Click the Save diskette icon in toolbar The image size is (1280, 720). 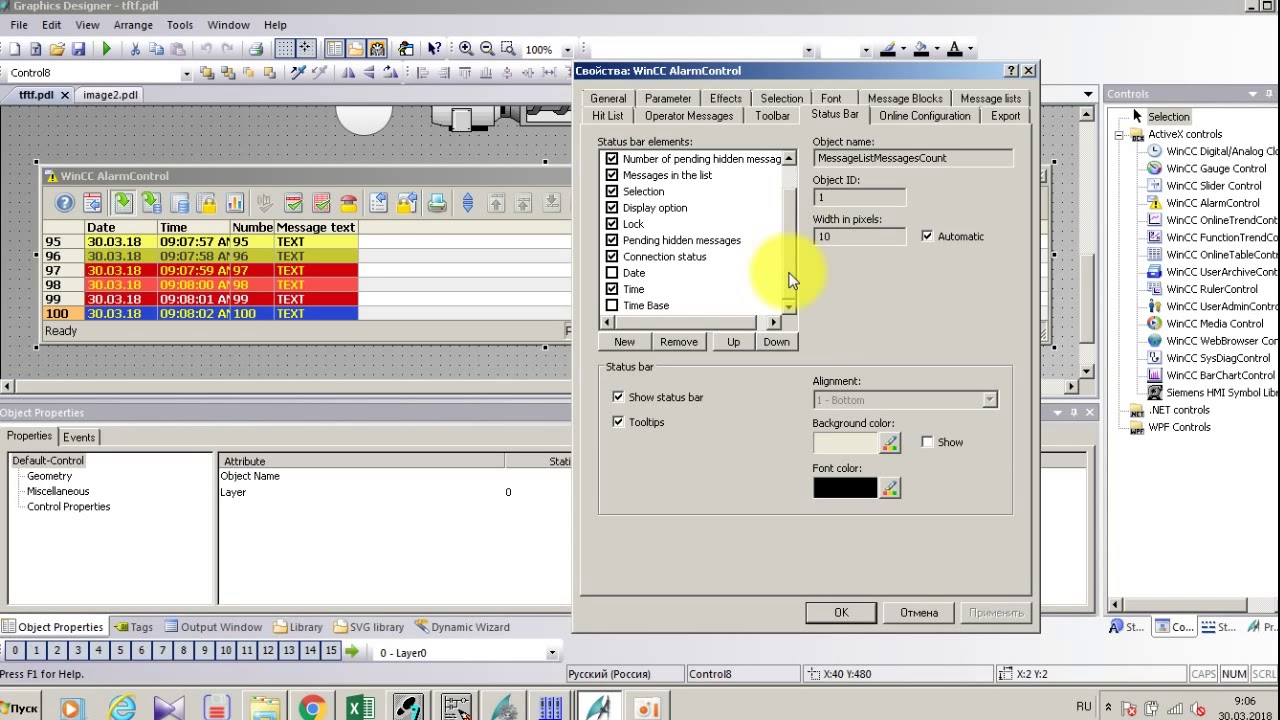pyautogui.click(x=79, y=49)
